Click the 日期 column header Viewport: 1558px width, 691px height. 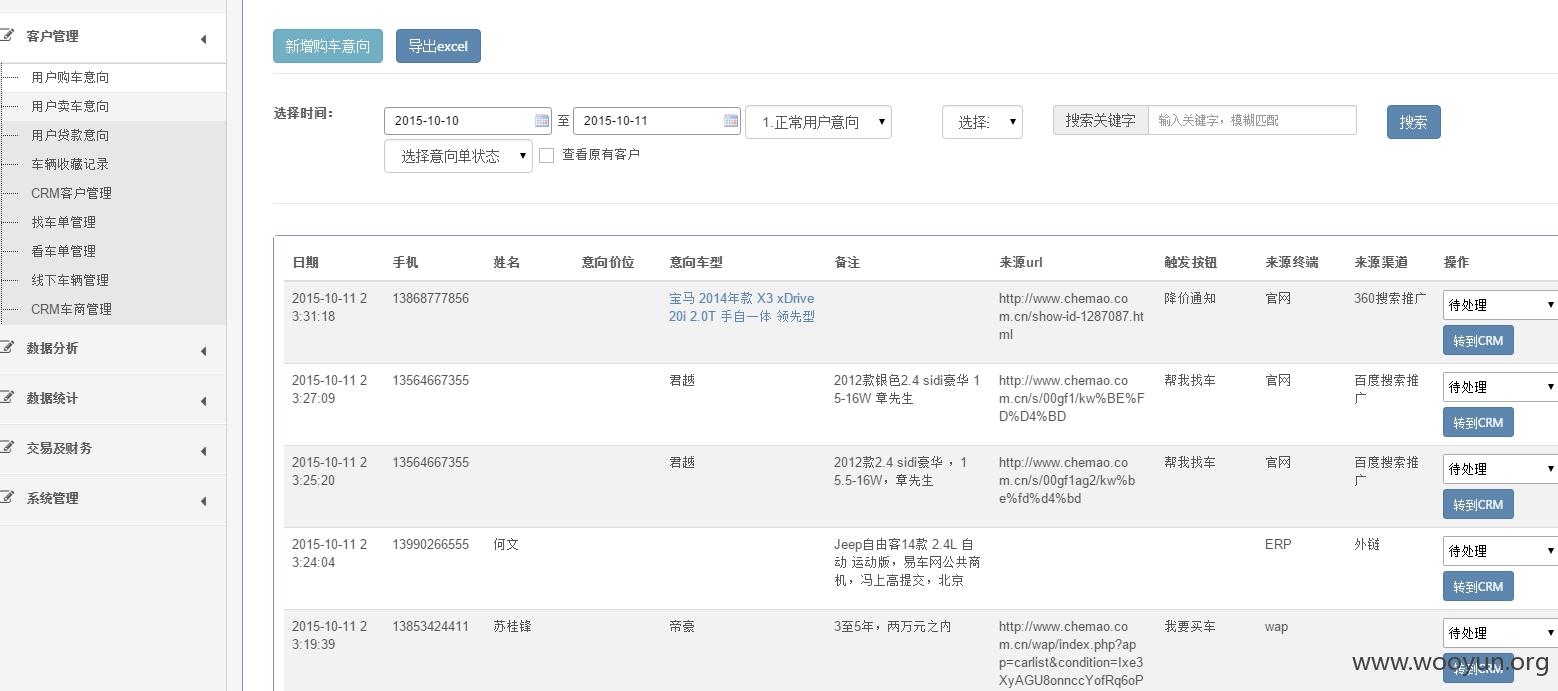[305, 262]
